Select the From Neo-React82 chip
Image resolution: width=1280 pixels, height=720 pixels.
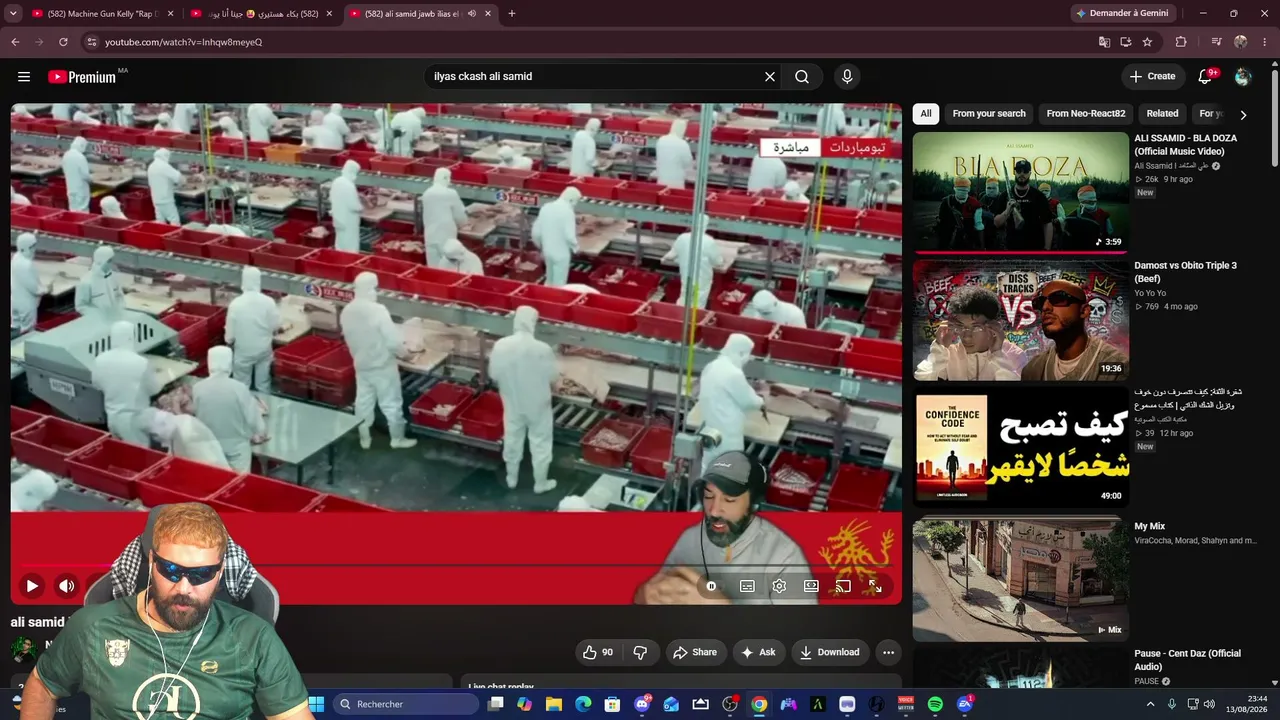1086,114
